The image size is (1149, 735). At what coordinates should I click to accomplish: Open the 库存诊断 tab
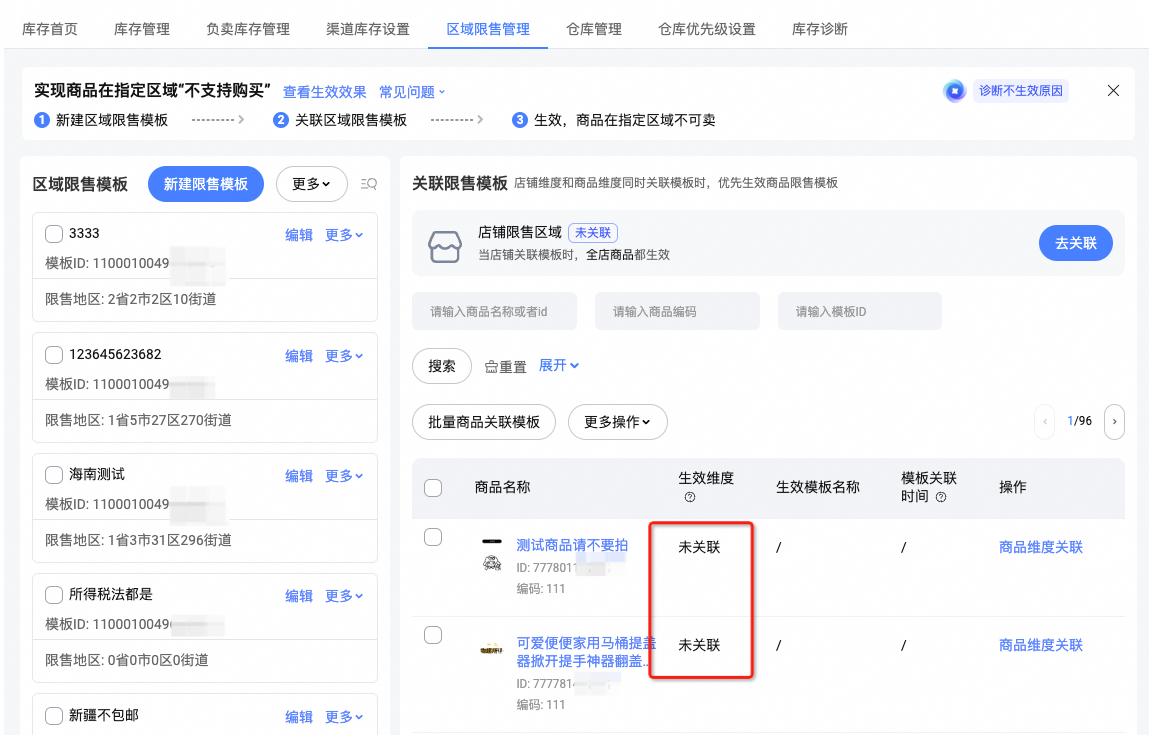pyautogui.click(x=820, y=29)
